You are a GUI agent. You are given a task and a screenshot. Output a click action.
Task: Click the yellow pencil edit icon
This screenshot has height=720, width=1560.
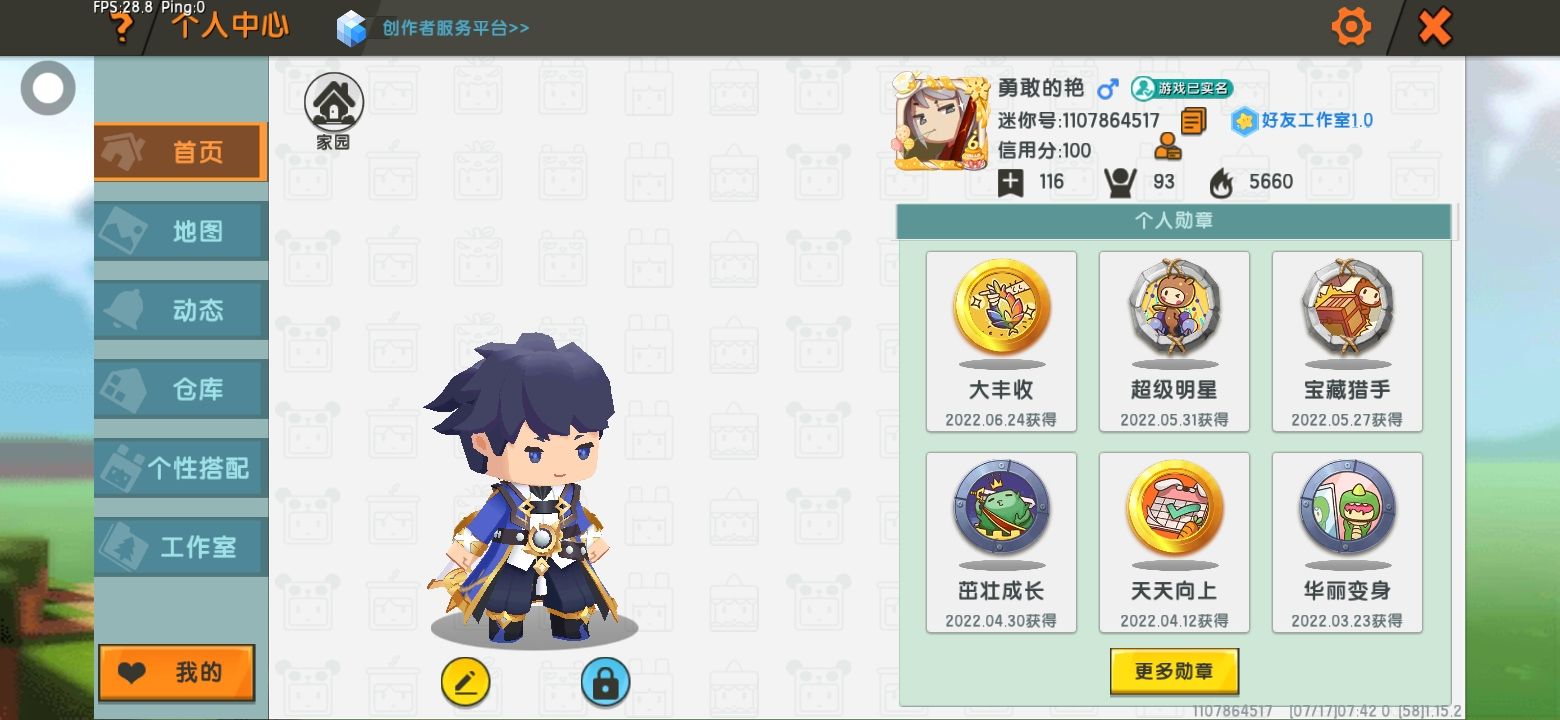point(465,682)
